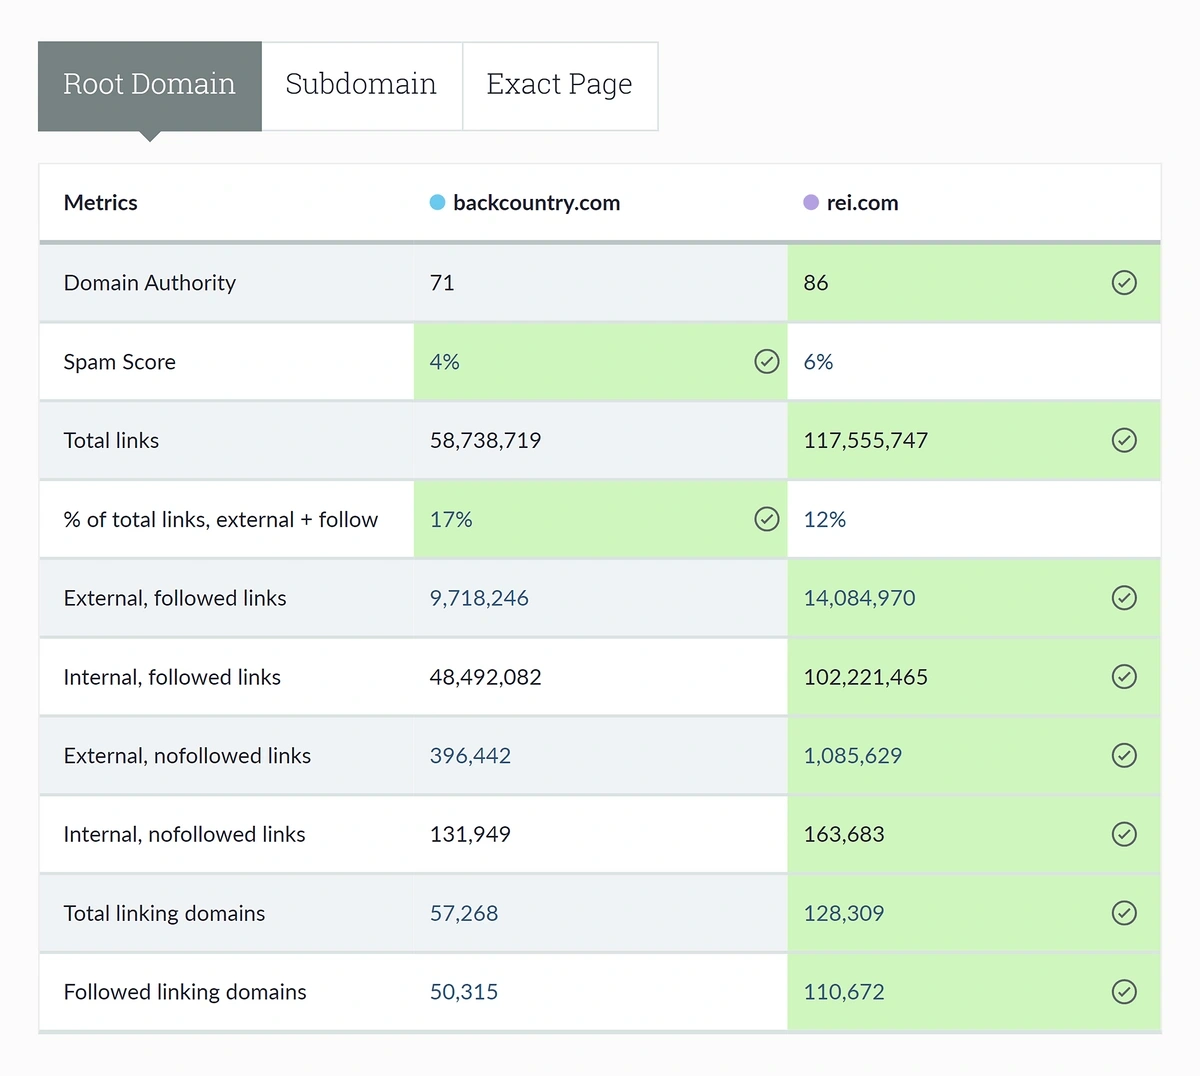
Task: Click the checkmark icon next to 1,085,629
Action: tap(1124, 755)
